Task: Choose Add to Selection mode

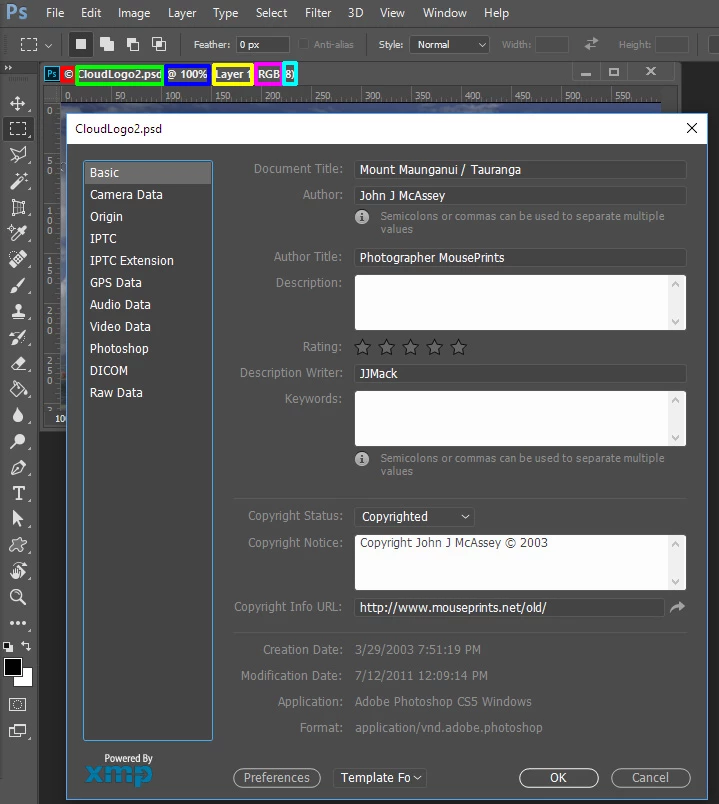Action: pyautogui.click(x=107, y=45)
